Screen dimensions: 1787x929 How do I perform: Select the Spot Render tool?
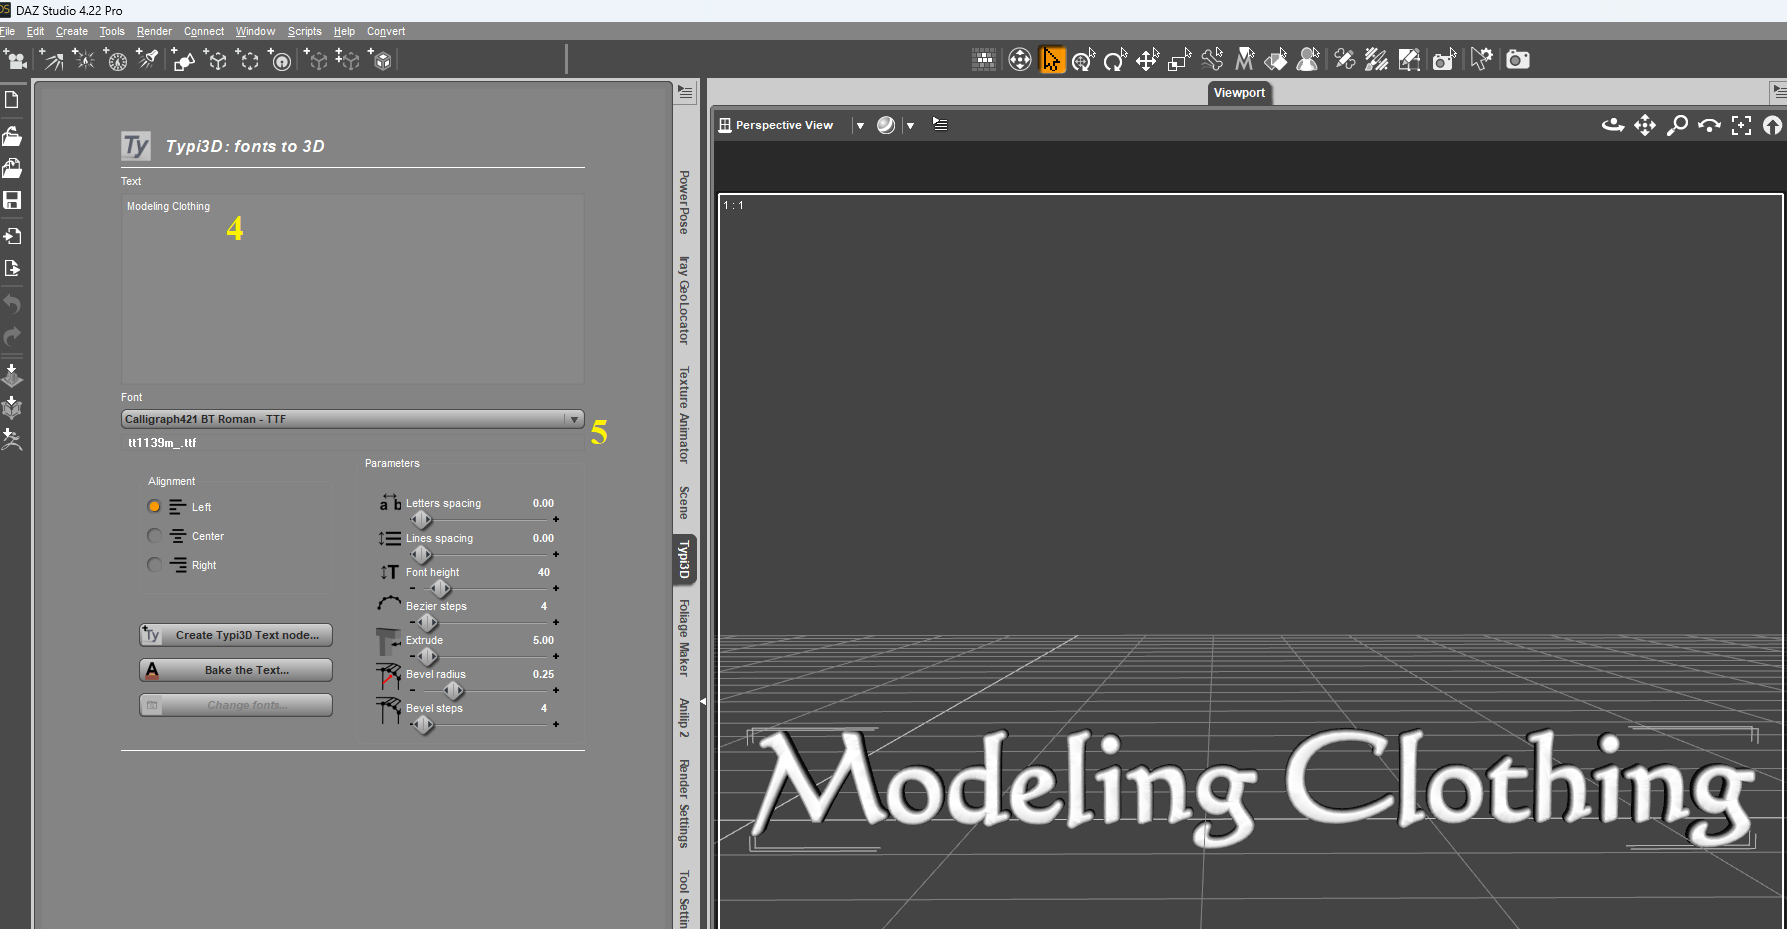1443,60
